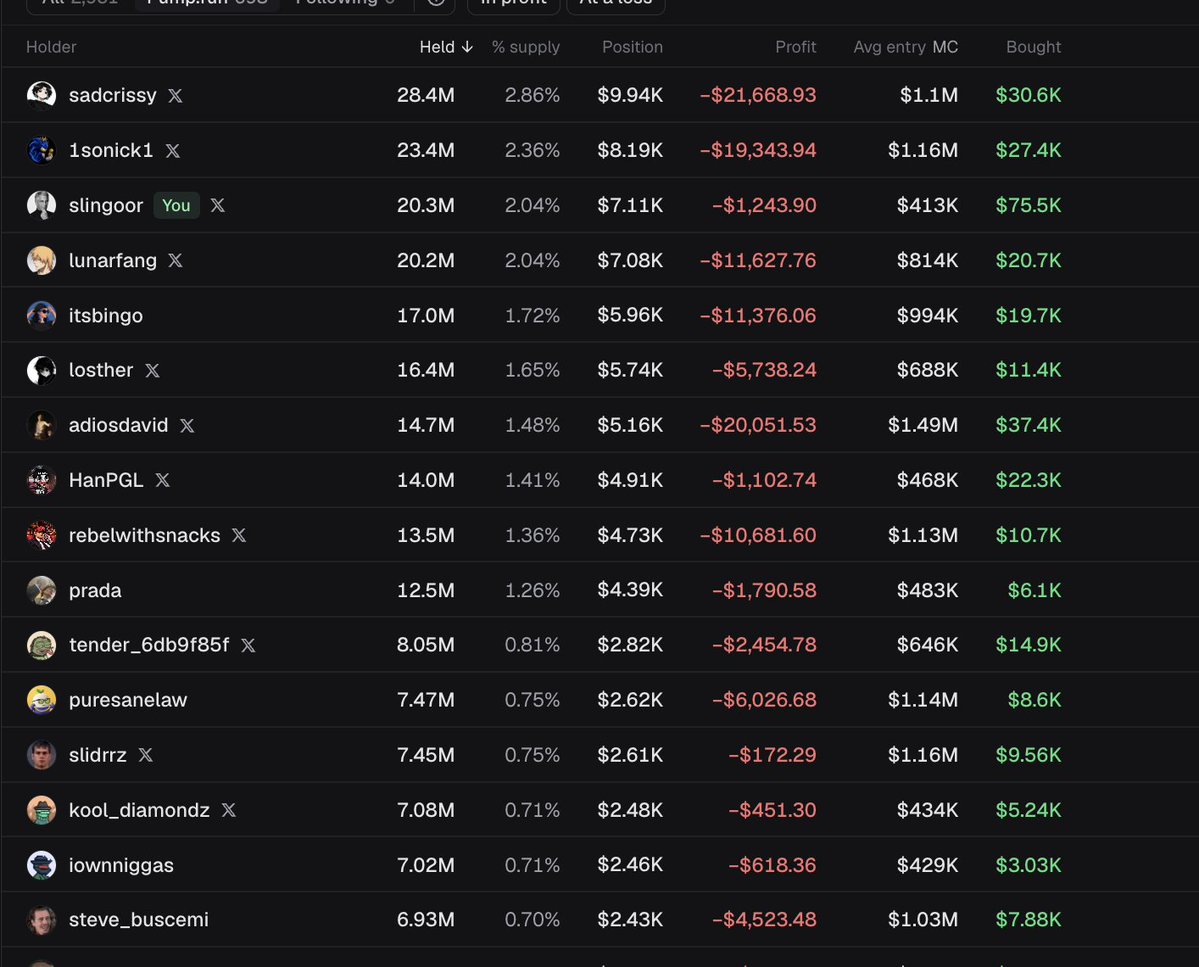
Task: Click slidrrz's profit value -$172.29
Action: click(772, 754)
